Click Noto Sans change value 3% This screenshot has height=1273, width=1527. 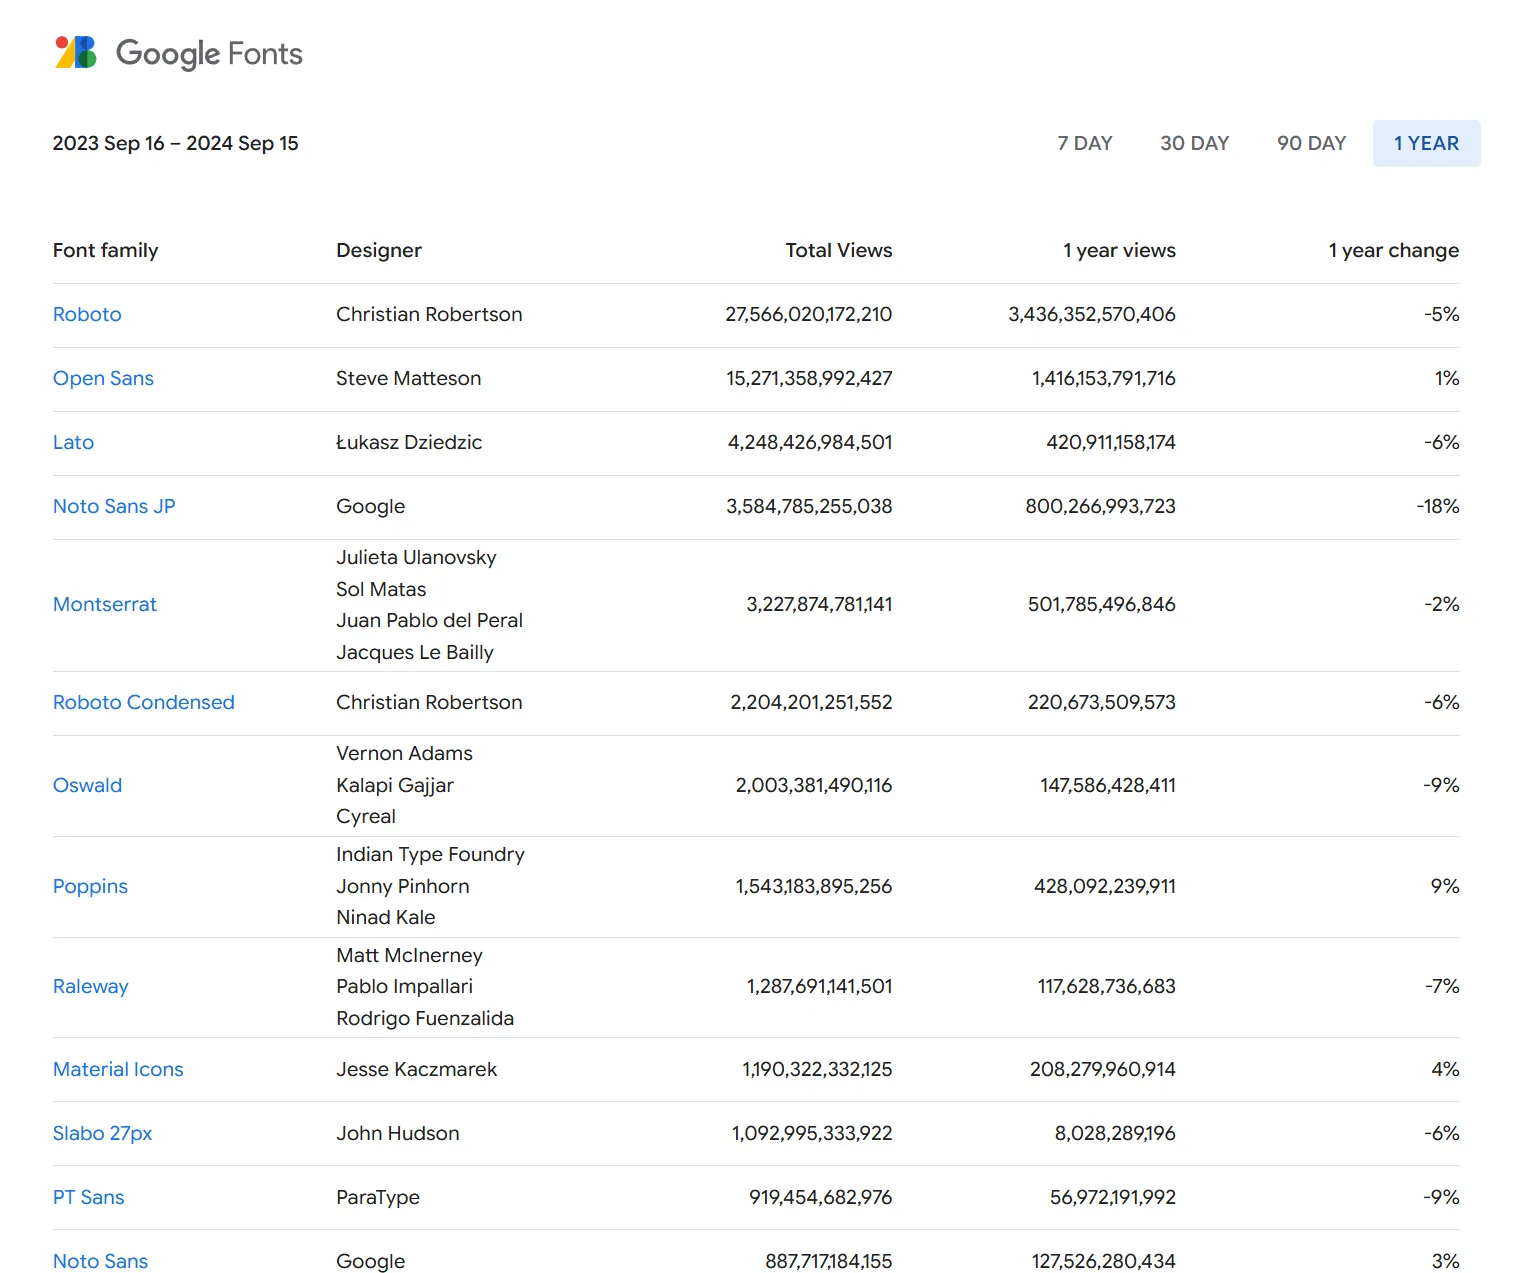pos(1445,1261)
